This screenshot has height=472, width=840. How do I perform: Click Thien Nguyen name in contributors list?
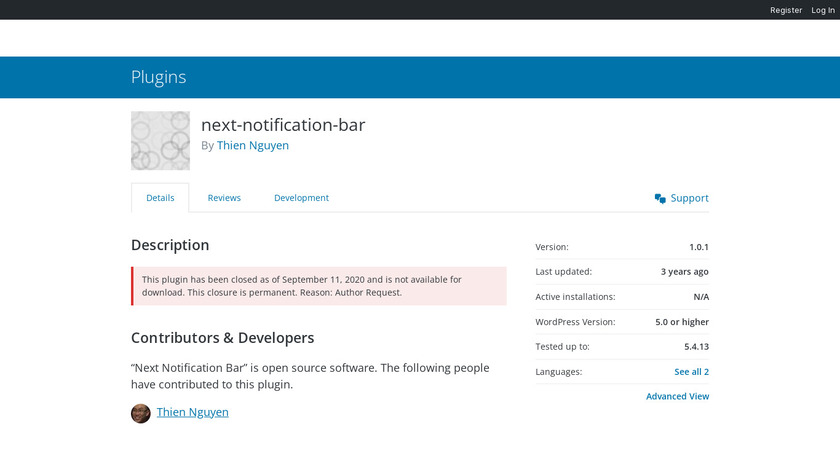click(x=193, y=412)
